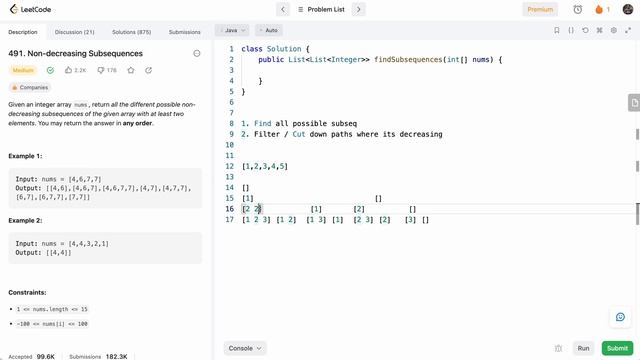640x360 pixels.
Task: Open the Problem List
Action: [x=321, y=9]
